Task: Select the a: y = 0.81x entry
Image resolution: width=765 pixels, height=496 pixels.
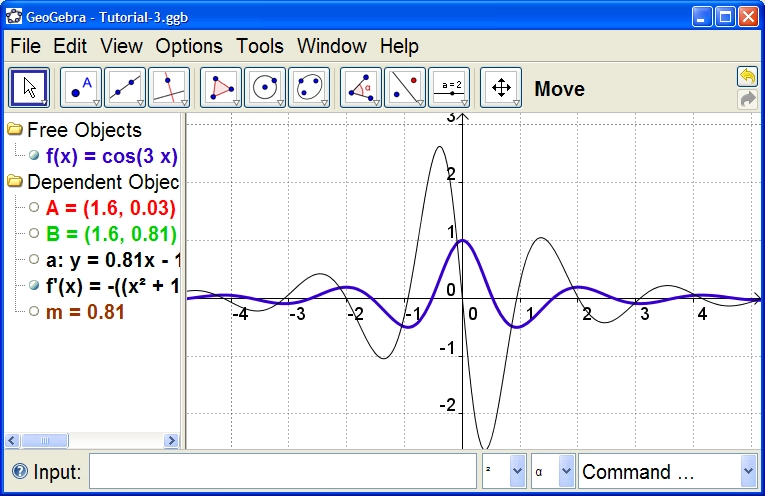Action: (x=113, y=260)
